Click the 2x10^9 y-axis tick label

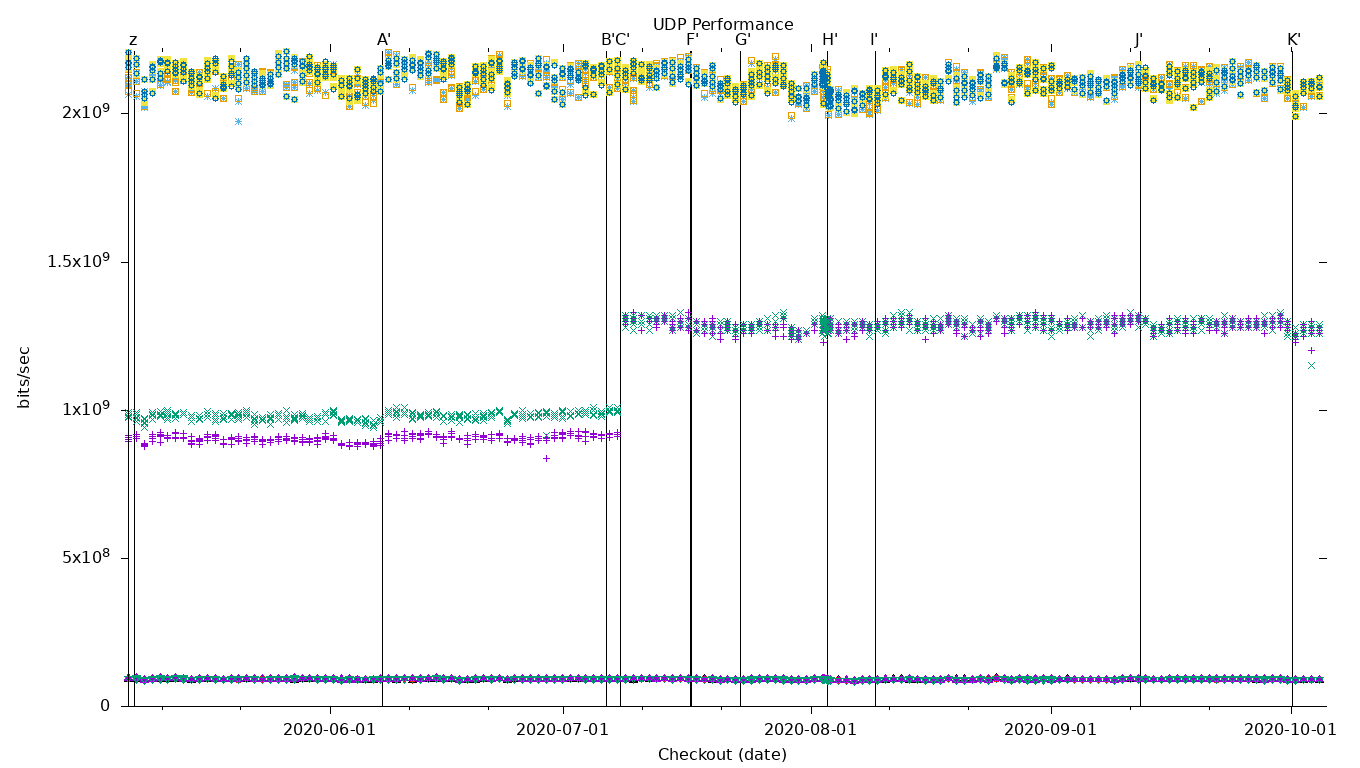point(85,112)
